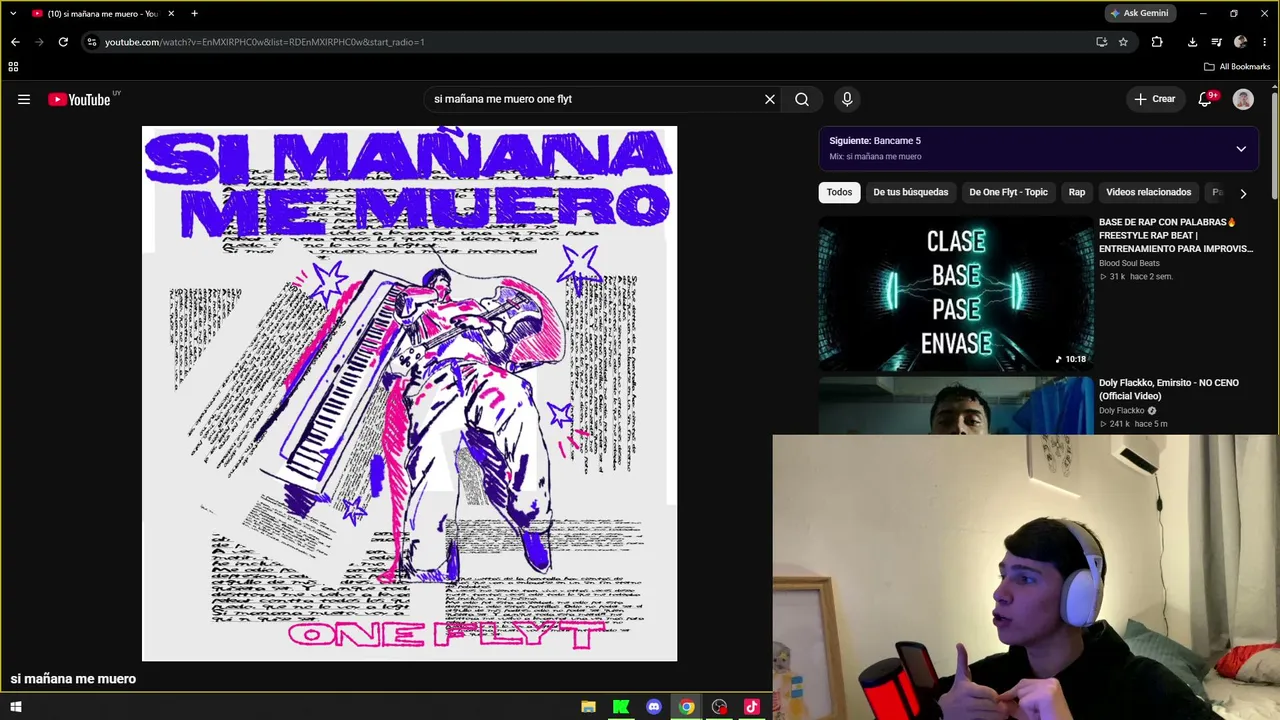Show more filter chips with right arrow
Screen dimensions: 1280x720
coord(1243,193)
